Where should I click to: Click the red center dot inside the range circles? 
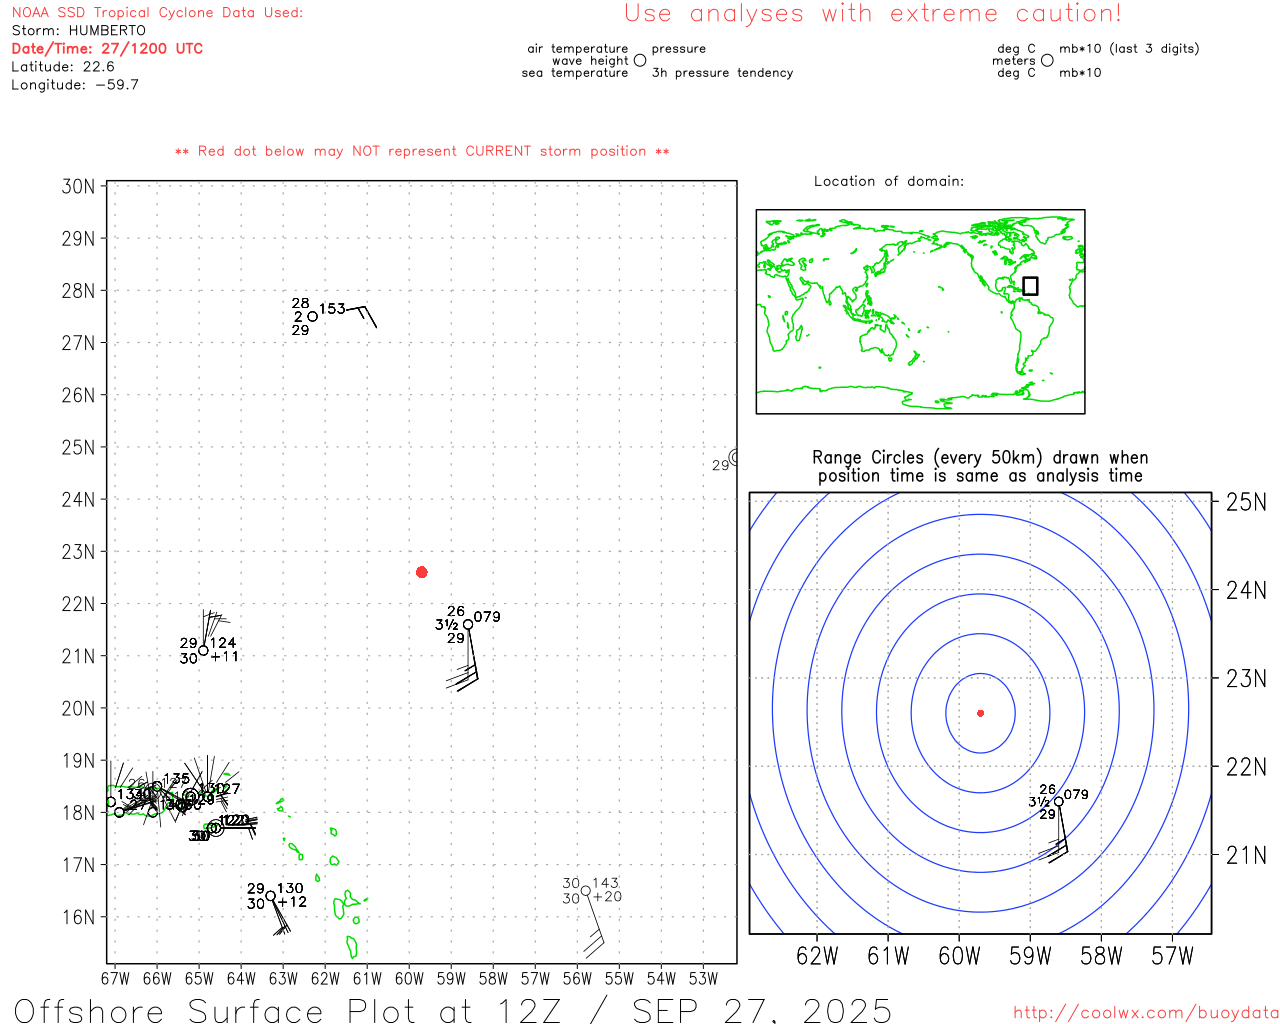tap(980, 713)
